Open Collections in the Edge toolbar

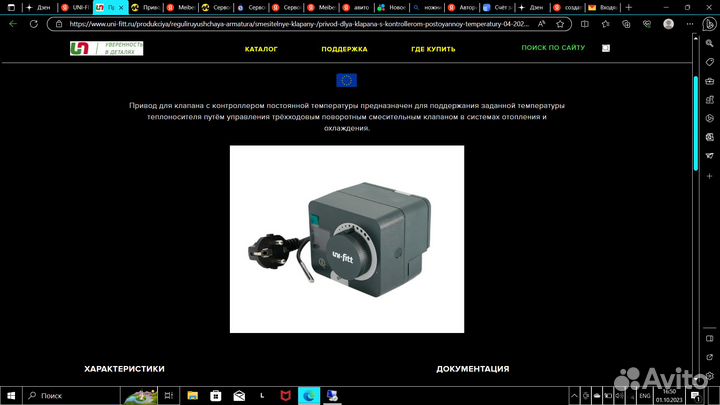click(x=626, y=24)
